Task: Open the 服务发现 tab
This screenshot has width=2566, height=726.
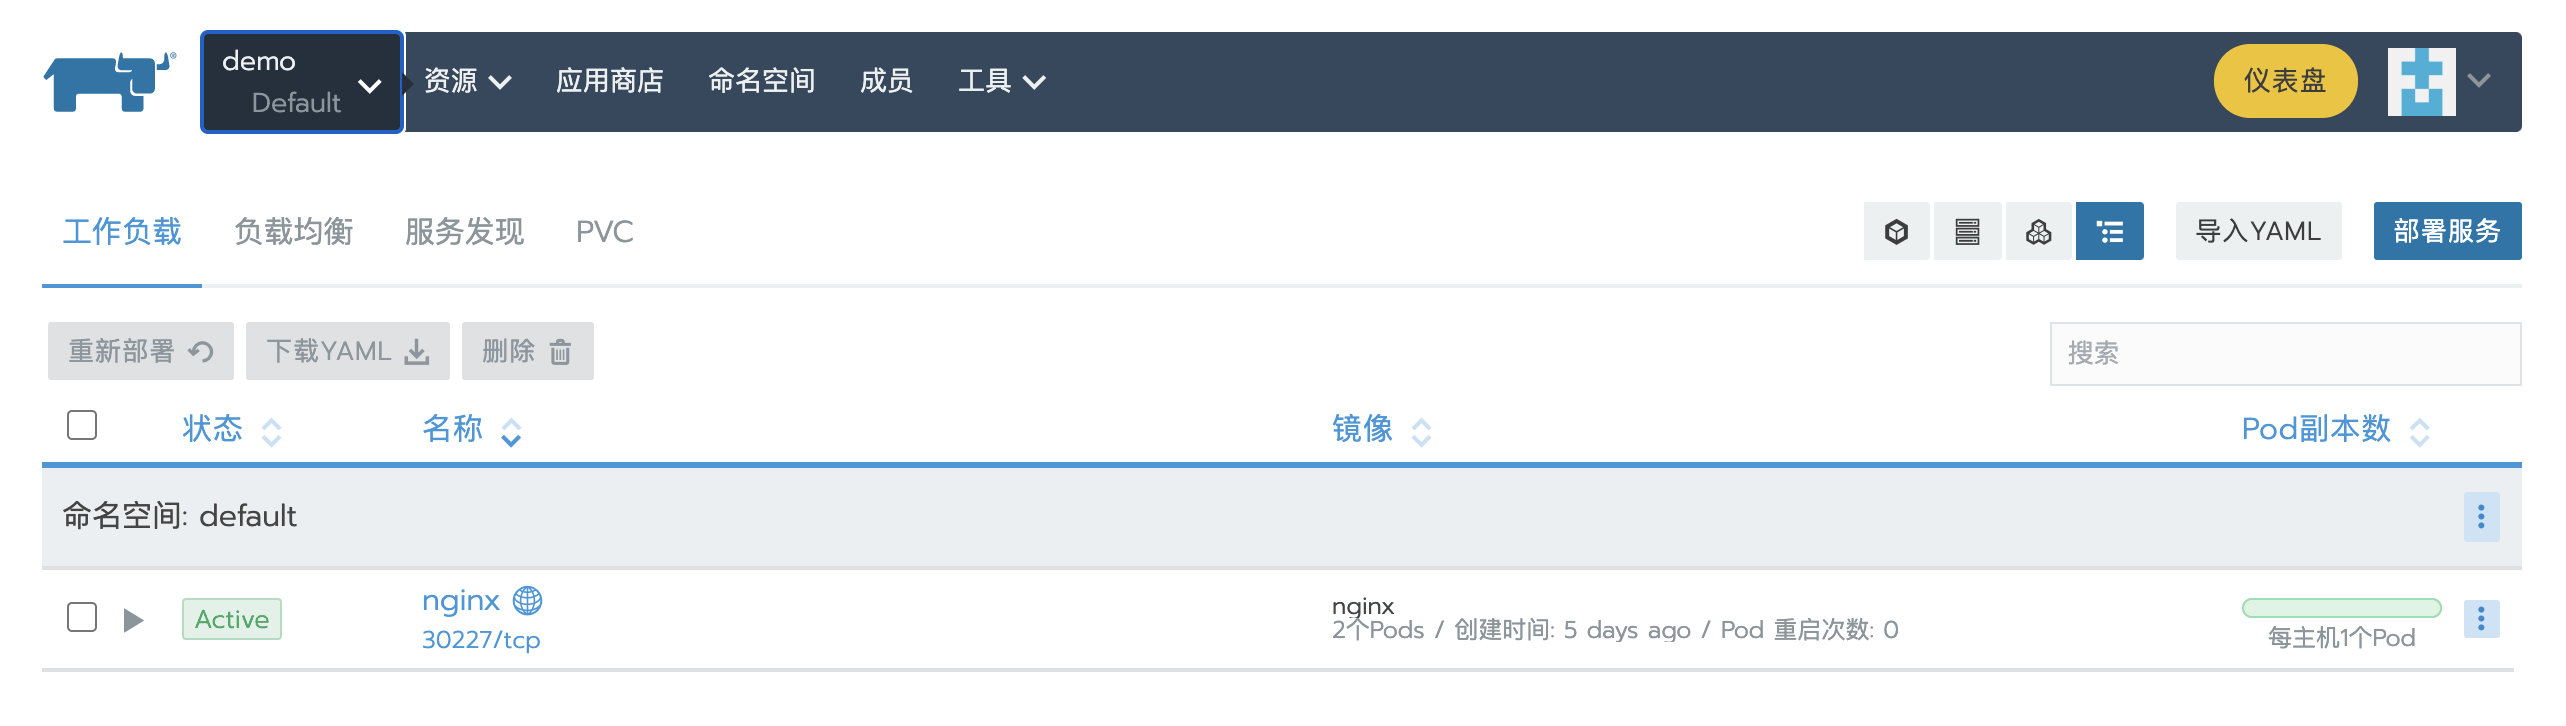Action: (x=464, y=232)
